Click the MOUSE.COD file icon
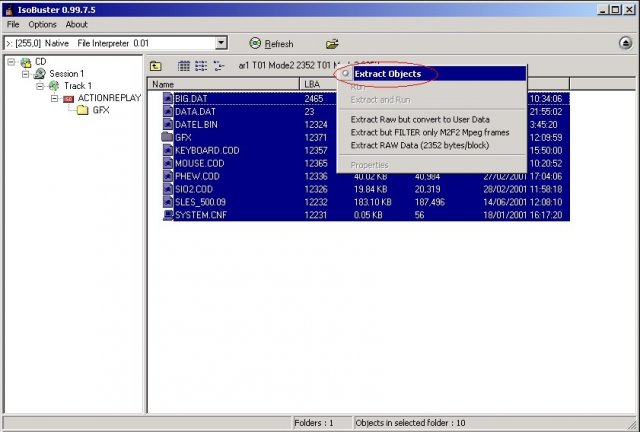 click(168, 163)
